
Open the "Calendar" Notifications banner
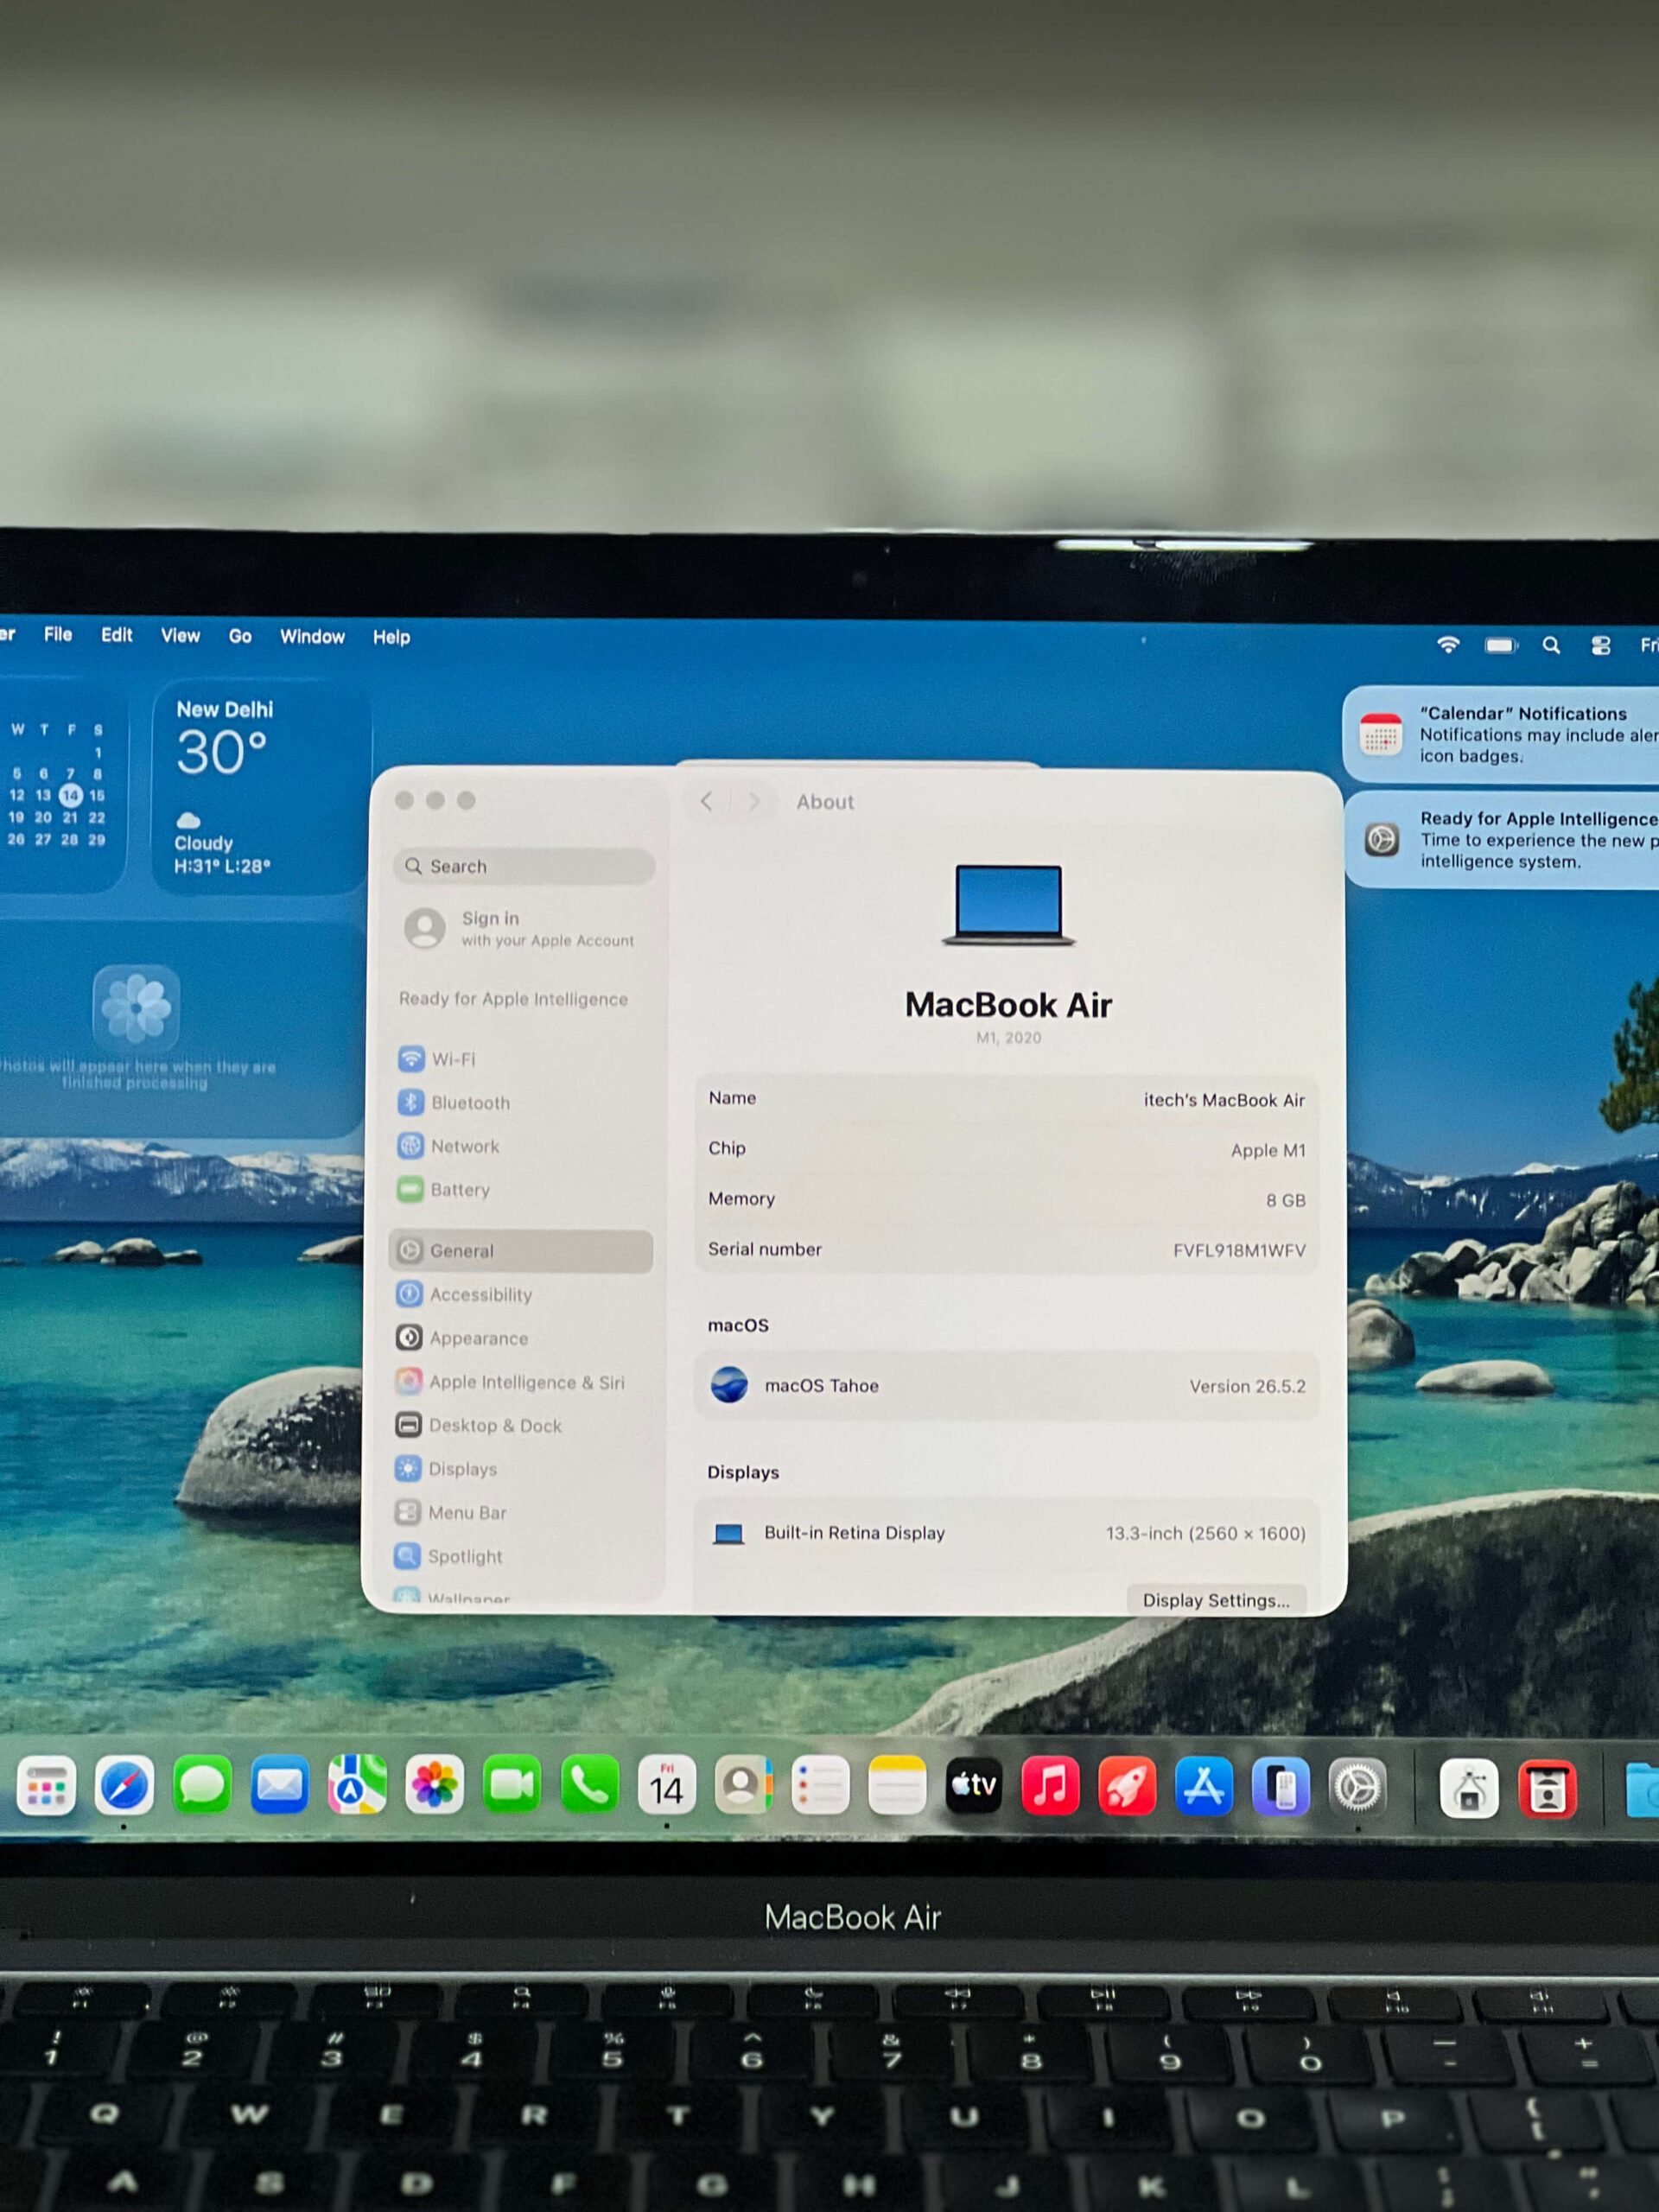click(1500, 734)
